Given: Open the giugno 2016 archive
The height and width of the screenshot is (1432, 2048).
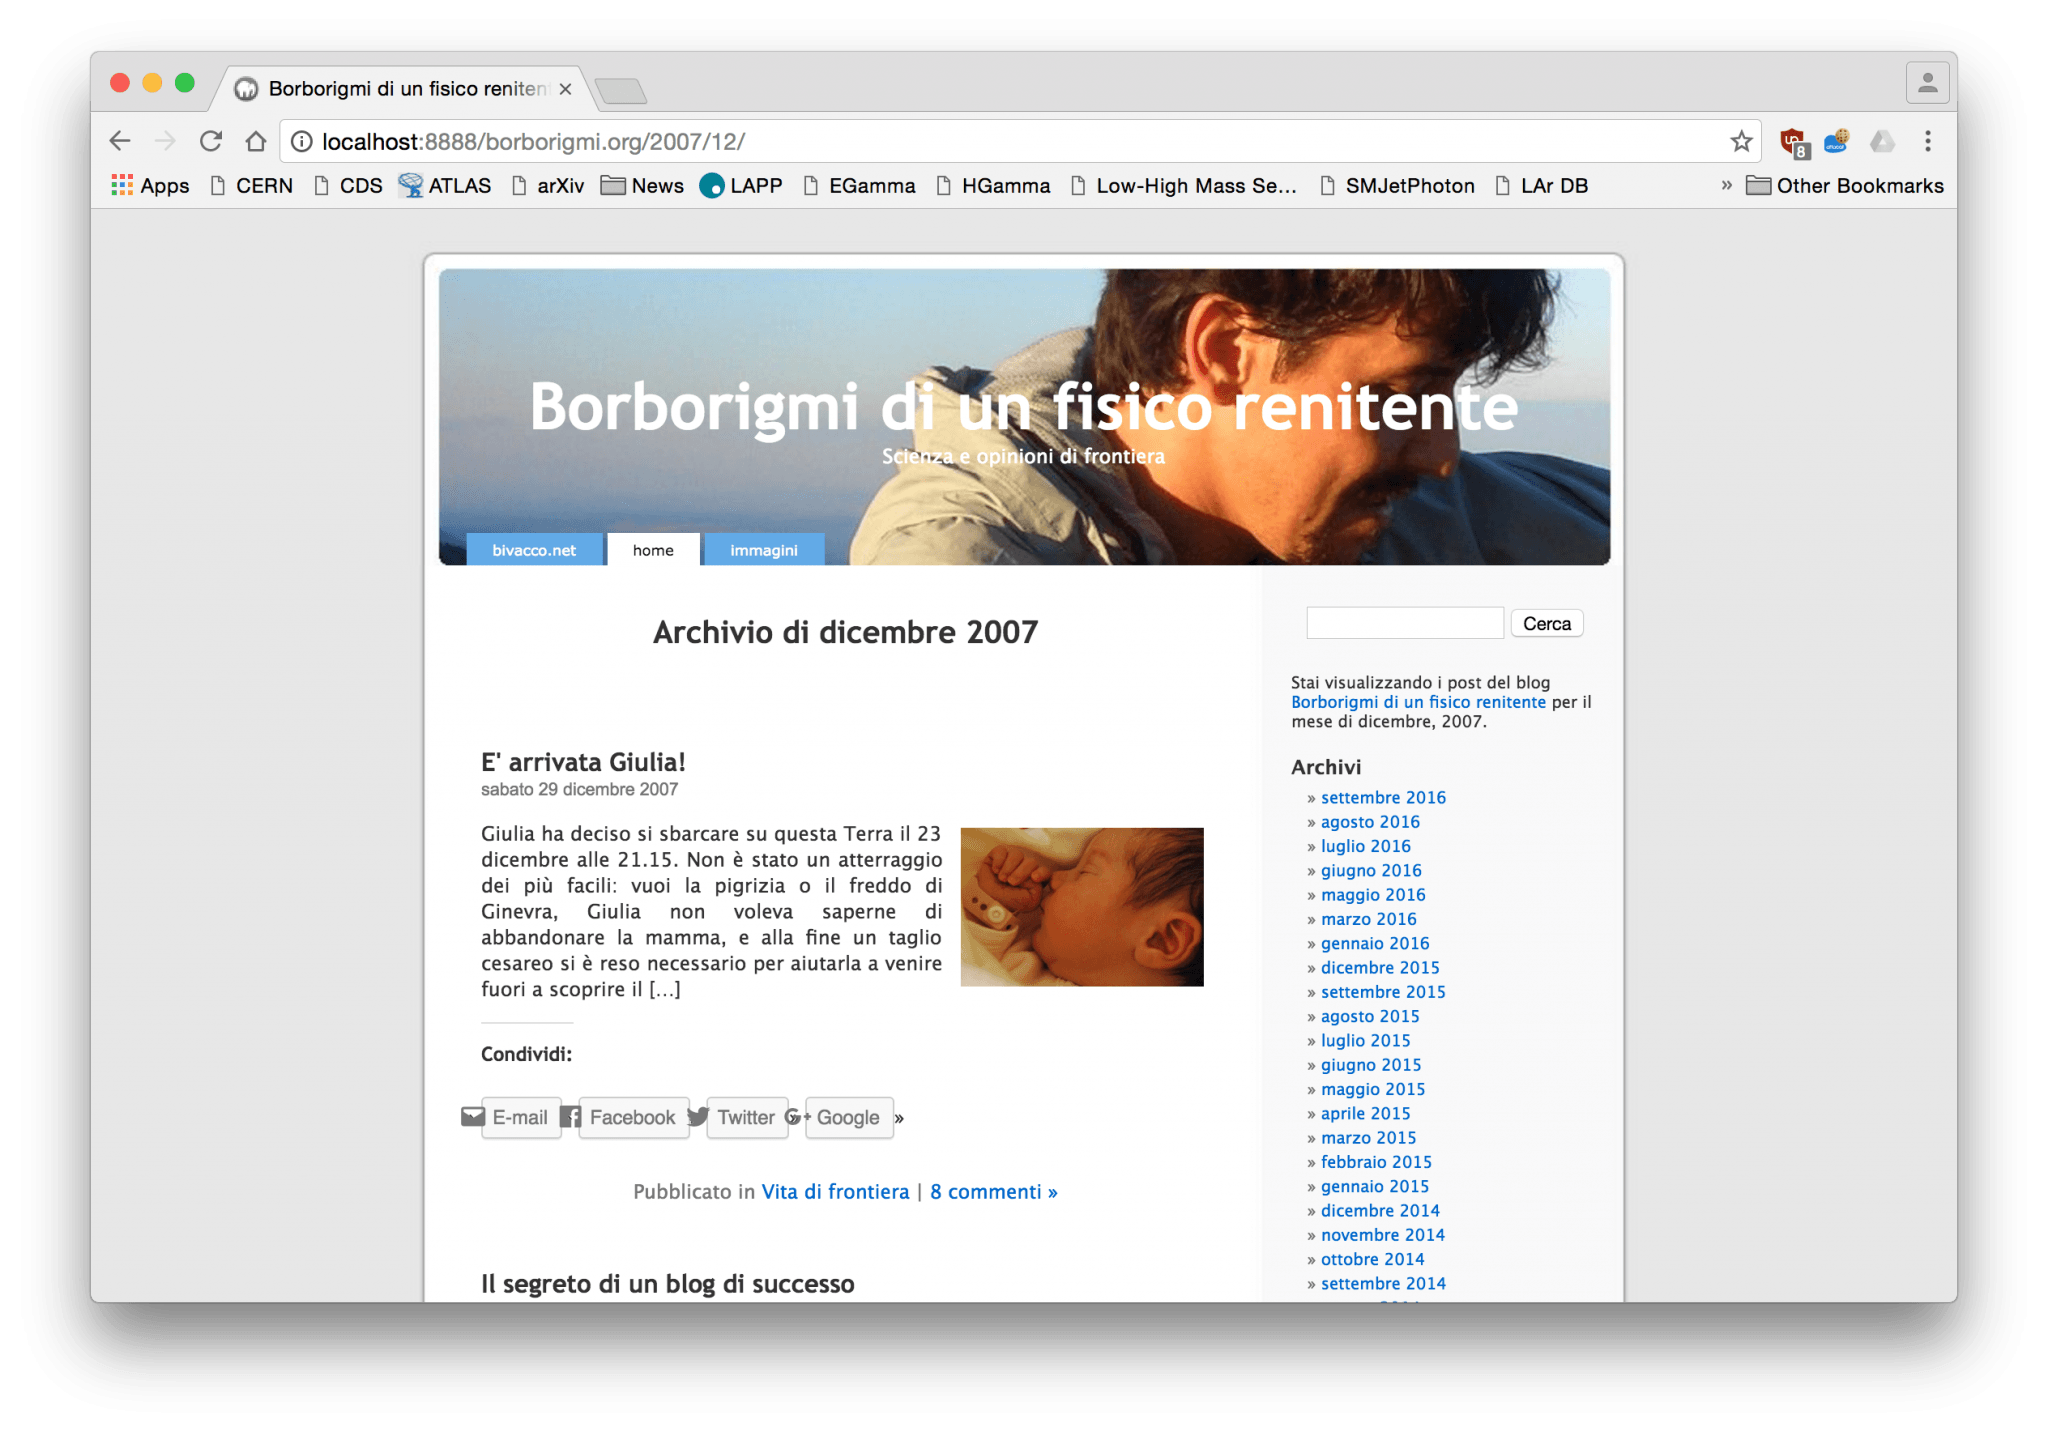Looking at the screenshot, I should pyautogui.click(x=1371, y=870).
